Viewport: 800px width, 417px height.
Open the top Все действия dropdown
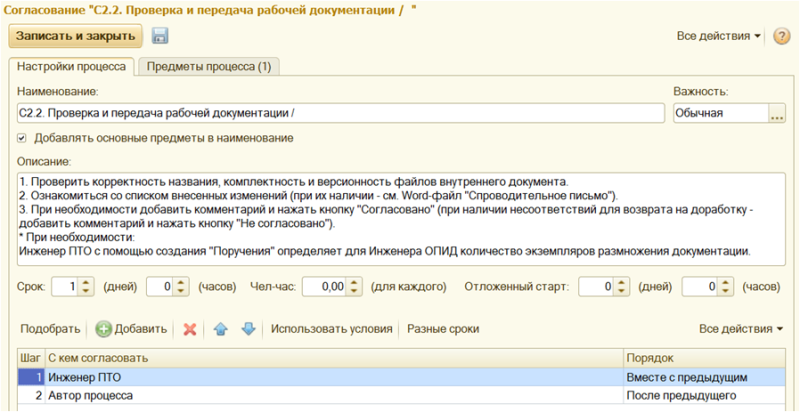[718, 36]
